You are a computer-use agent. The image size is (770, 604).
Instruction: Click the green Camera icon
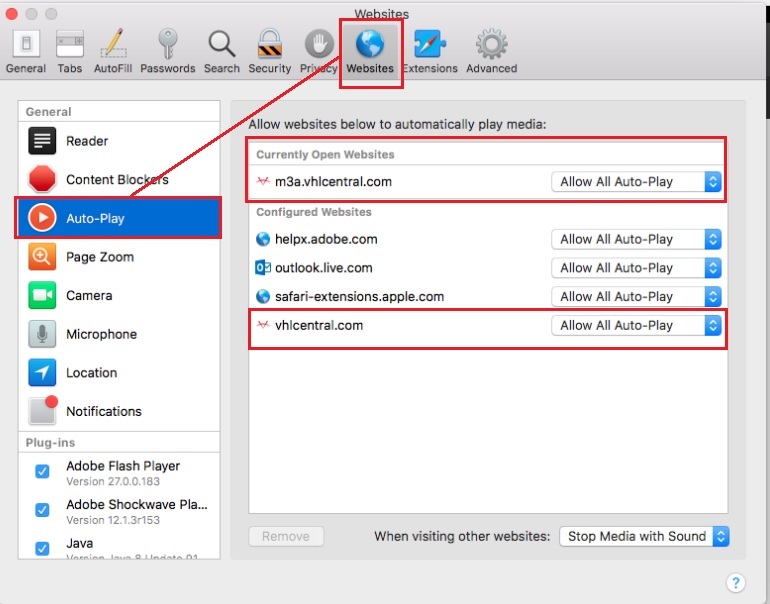(42, 295)
